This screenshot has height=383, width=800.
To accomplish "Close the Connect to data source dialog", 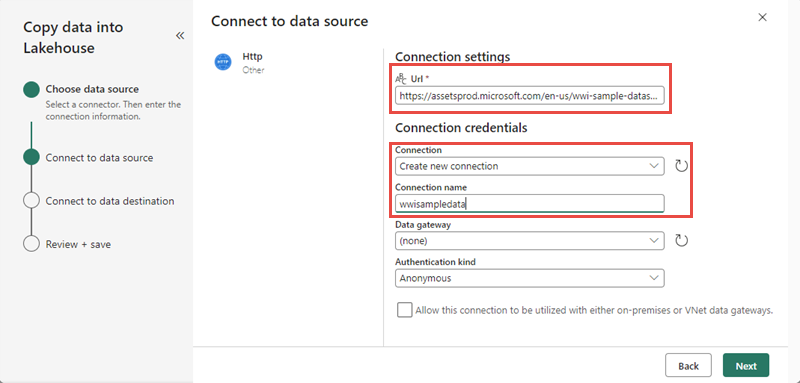I will [x=763, y=17].
